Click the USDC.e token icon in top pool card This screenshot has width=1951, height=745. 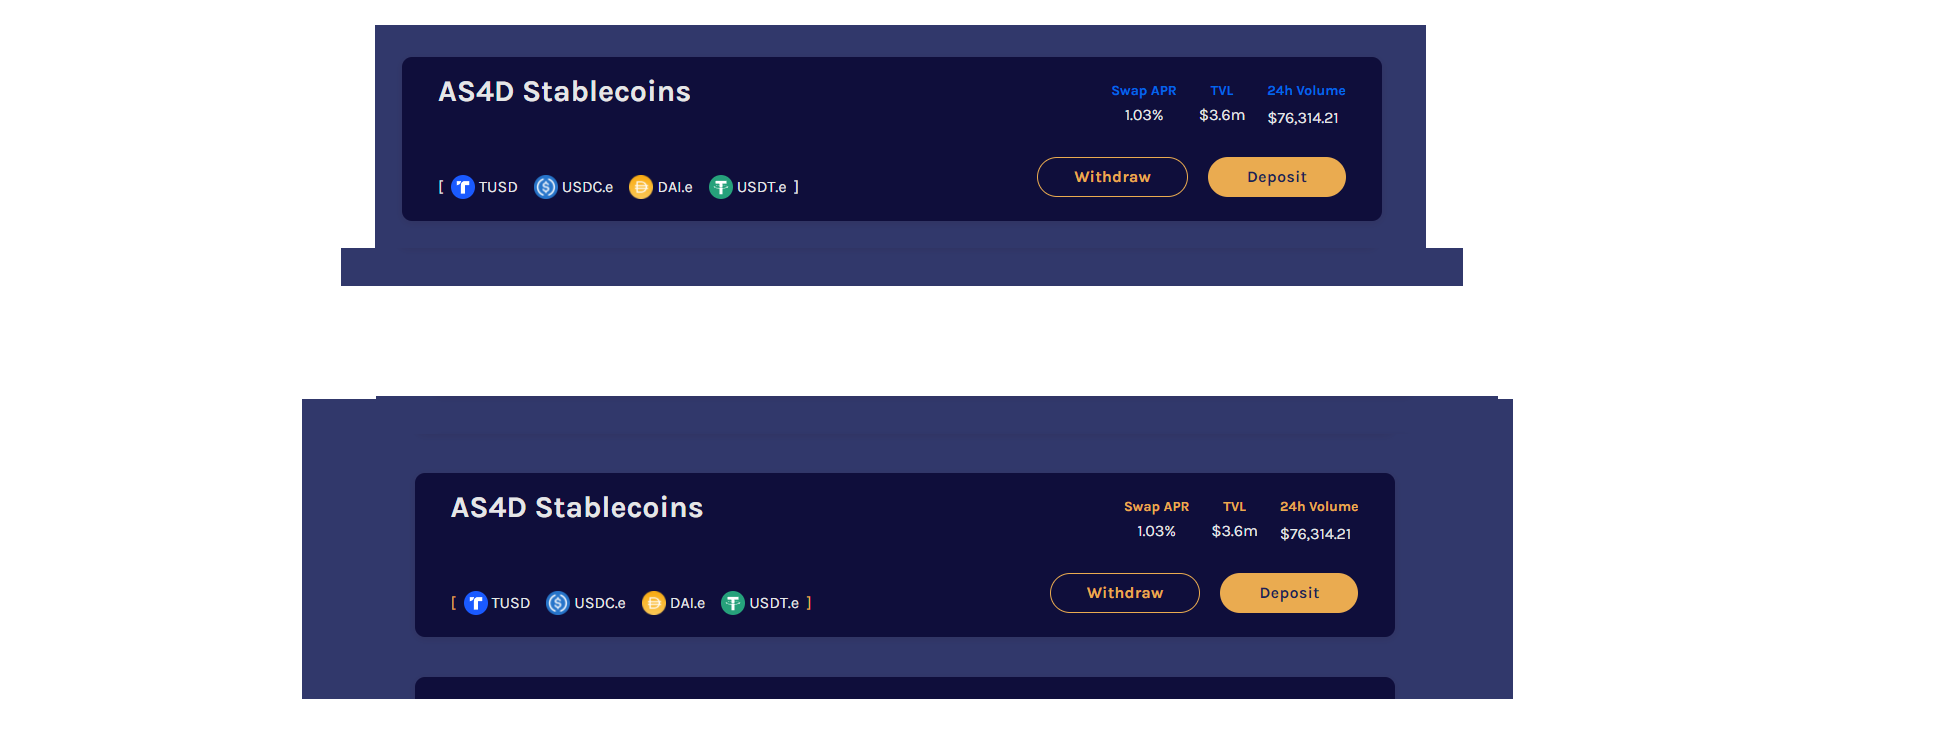545,187
